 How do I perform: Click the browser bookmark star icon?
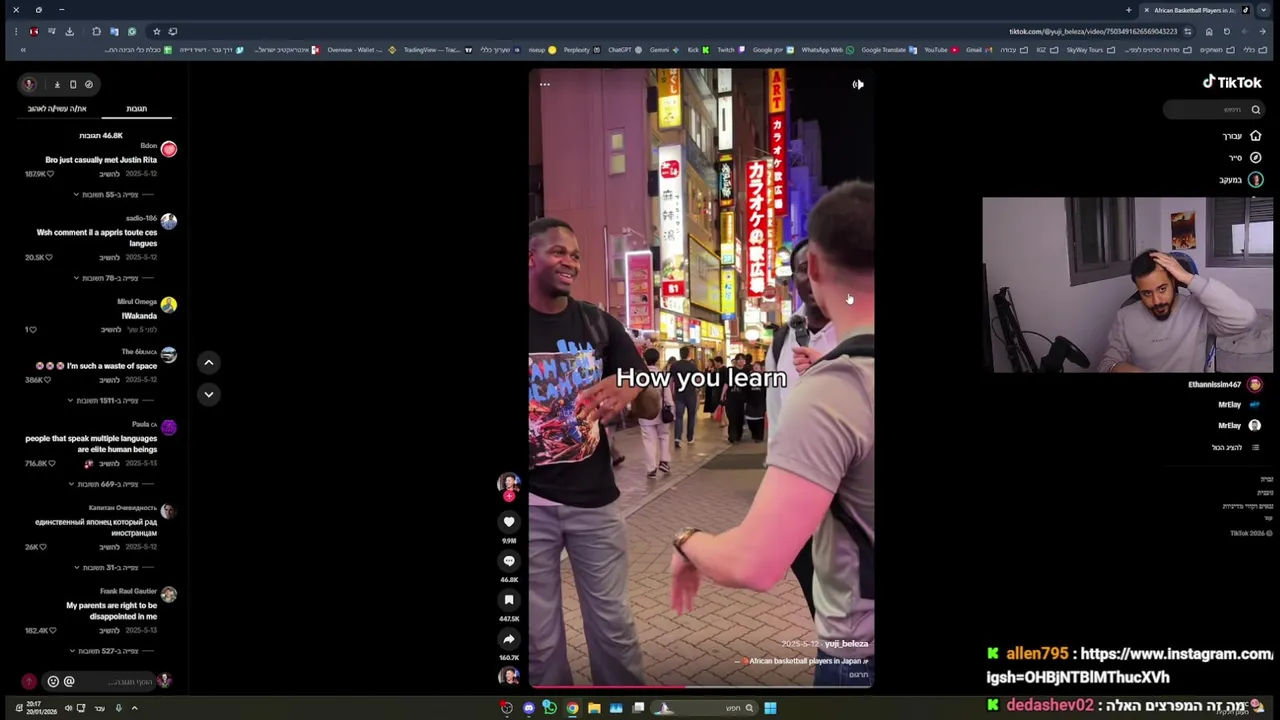(156, 32)
